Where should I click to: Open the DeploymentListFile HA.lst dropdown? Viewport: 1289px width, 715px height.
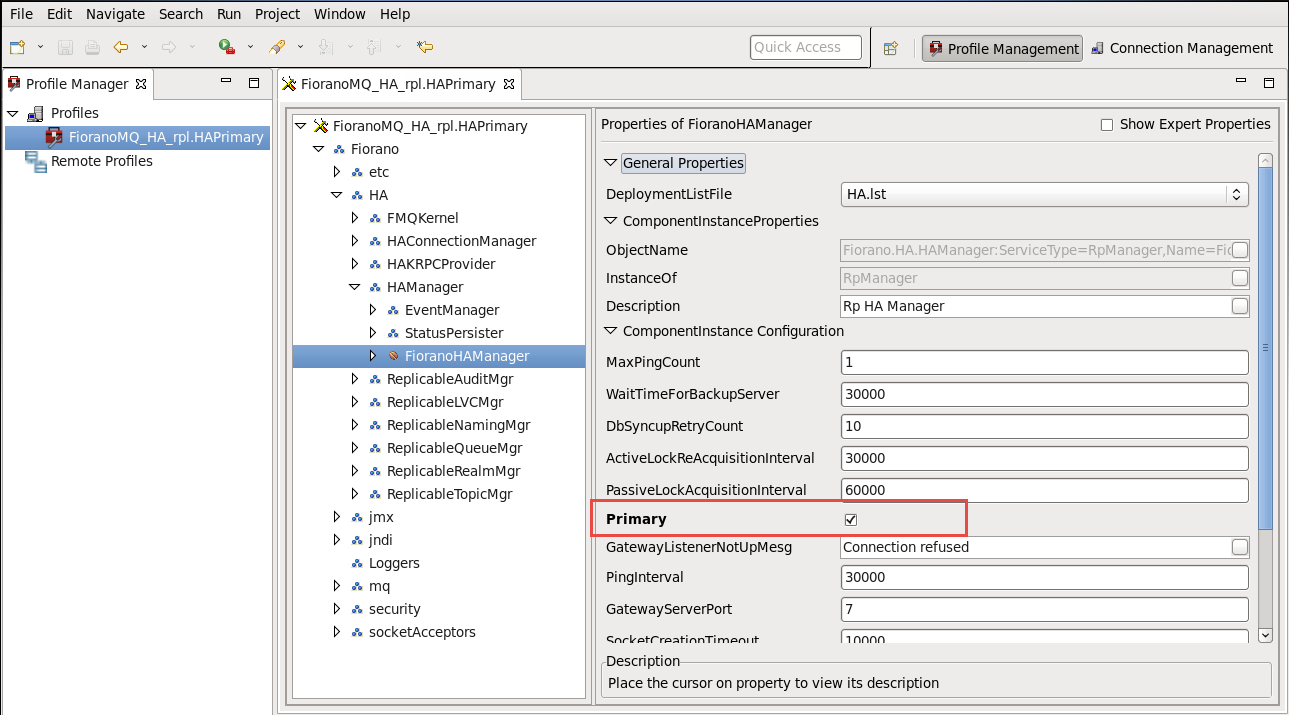pyautogui.click(x=1045, y=194)
